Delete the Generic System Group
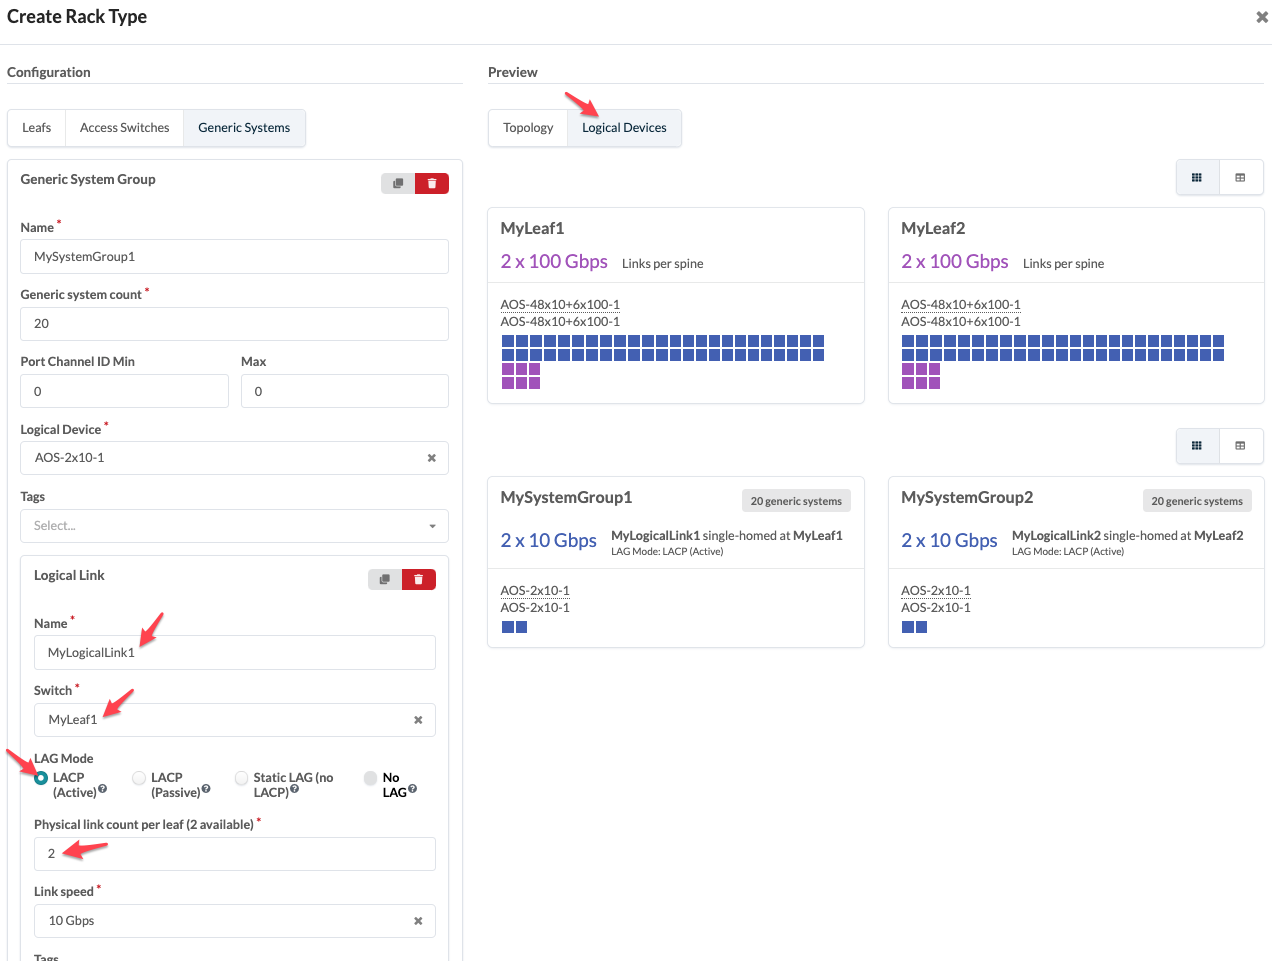The width and height of the screenshot is (1272, 961). (x=432, y=183)
